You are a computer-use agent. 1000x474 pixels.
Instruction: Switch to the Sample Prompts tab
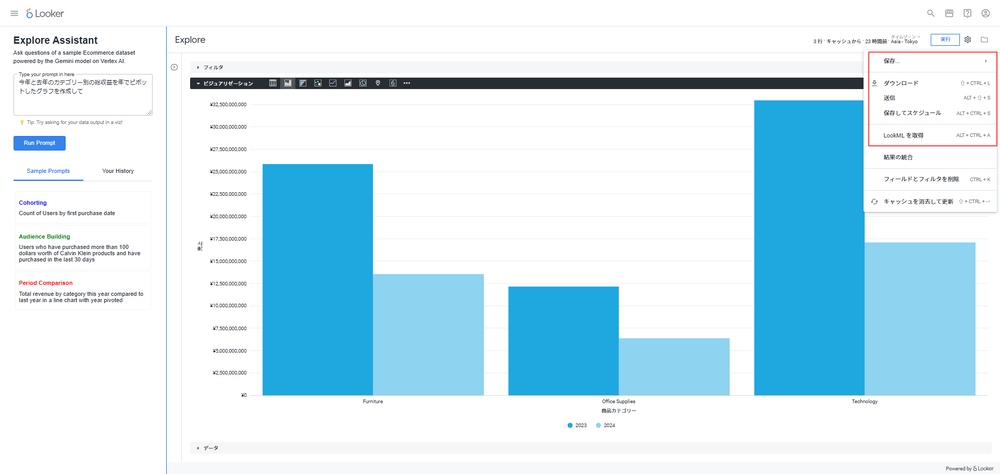pos(48,171)
